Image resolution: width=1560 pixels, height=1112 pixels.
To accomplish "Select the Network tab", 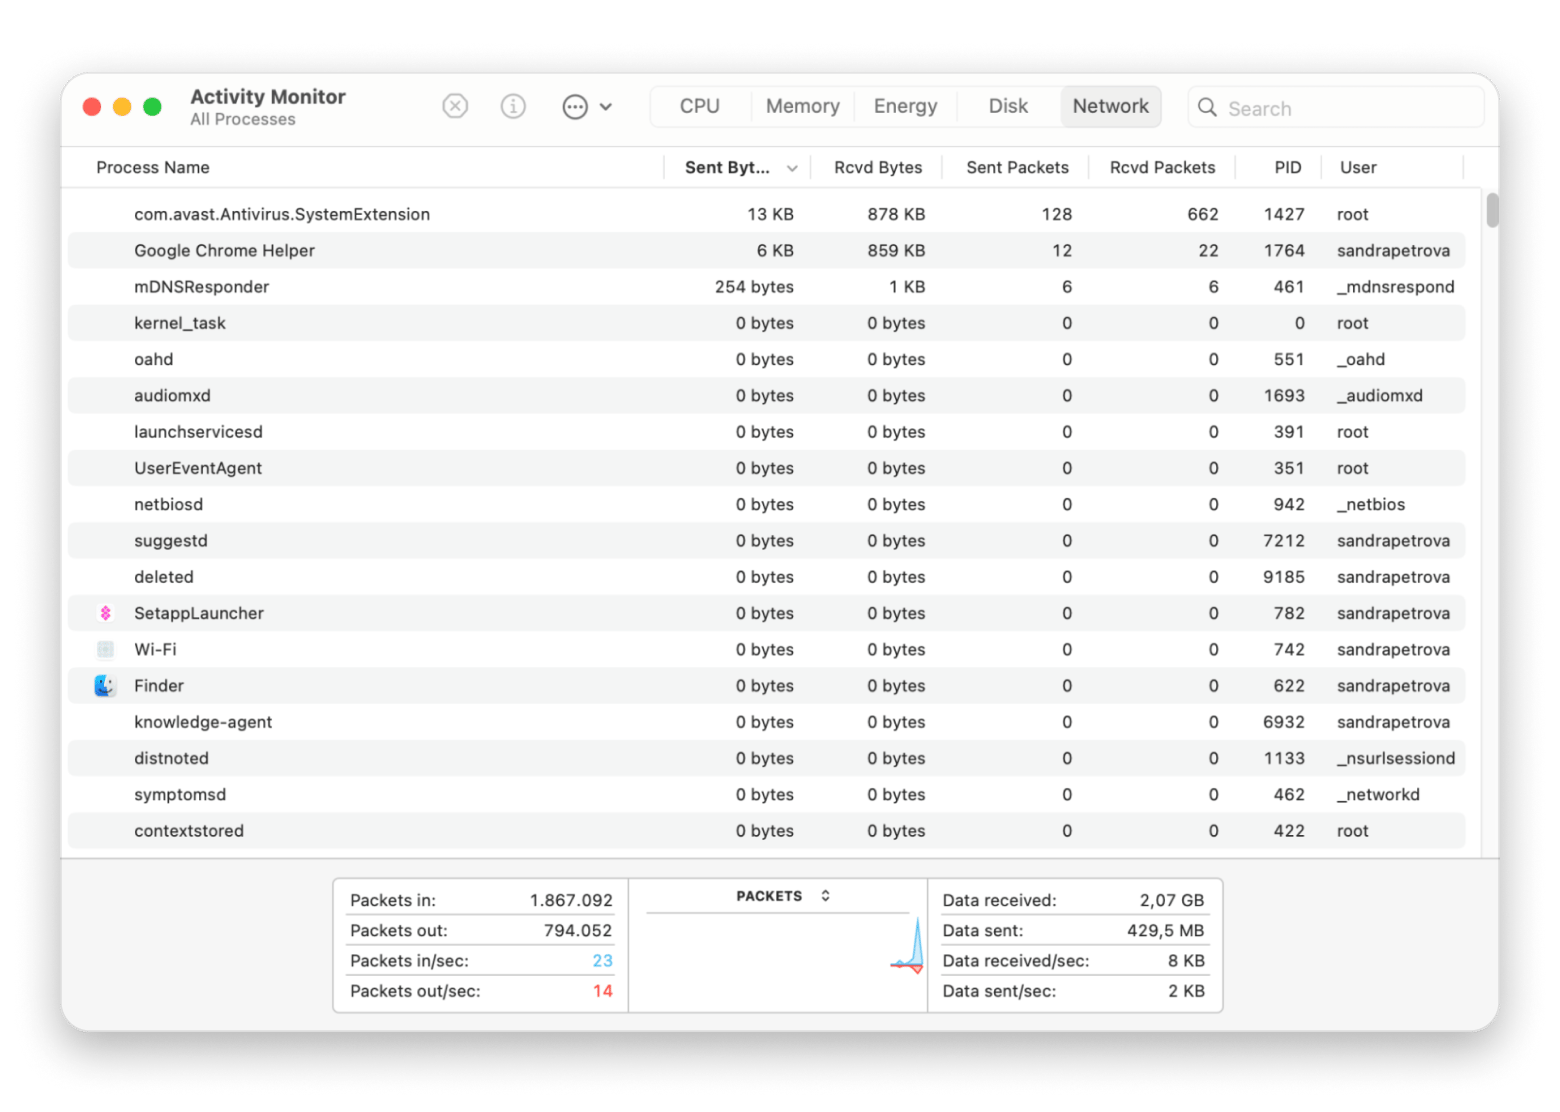I will 1110,106.
